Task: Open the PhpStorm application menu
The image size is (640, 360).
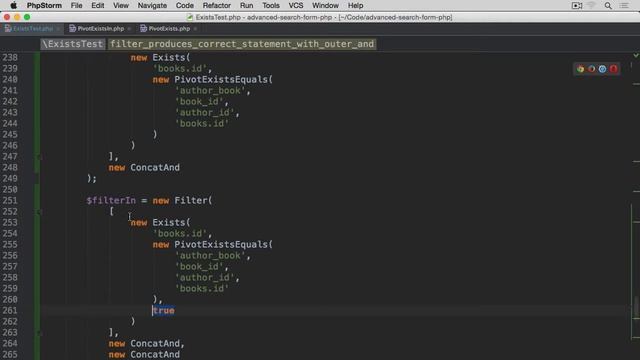Action: click(44, 6)
